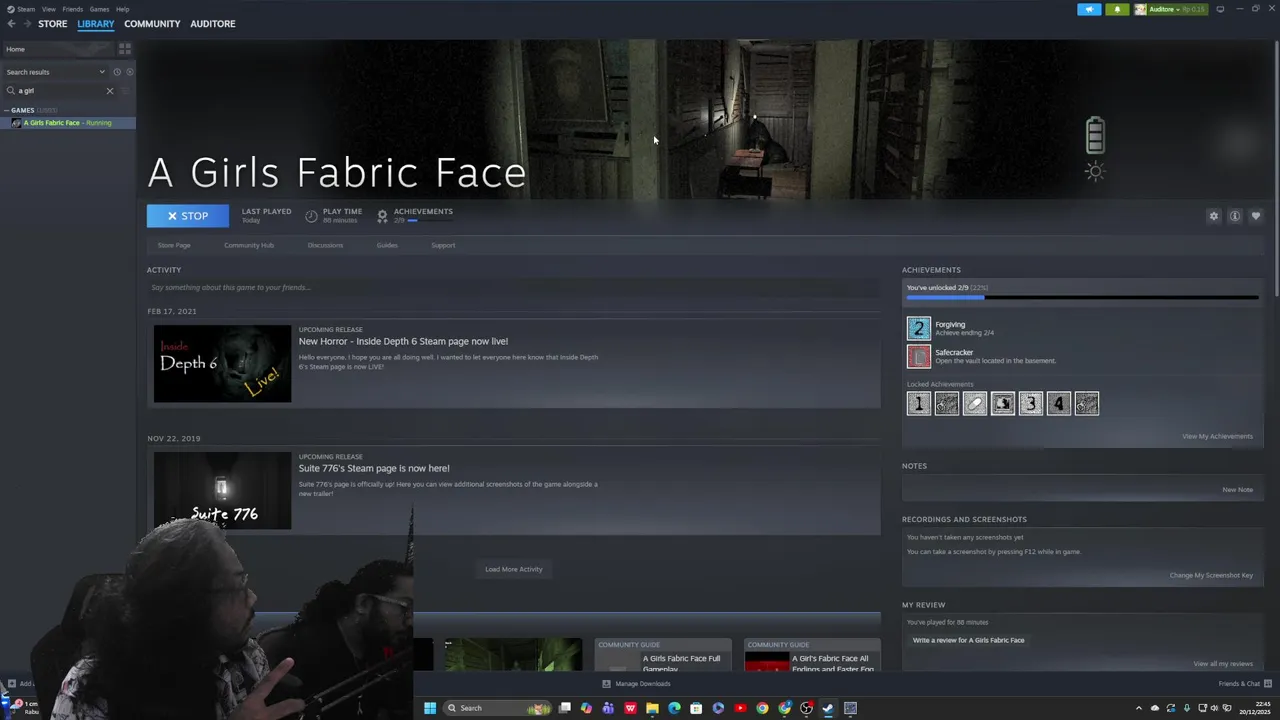Open the Community Hub link
Viewport: 1280px width, 720px height.
pyautogui.click(x=249, y=245)
